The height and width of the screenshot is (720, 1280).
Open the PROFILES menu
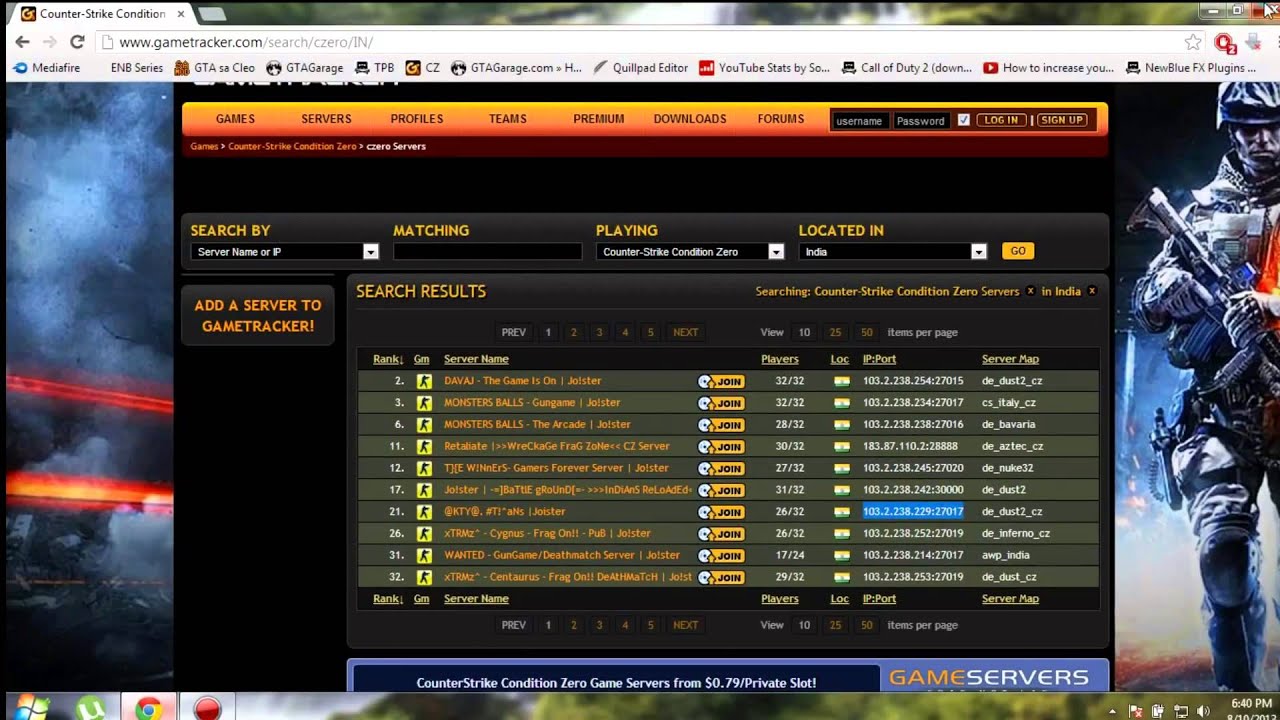click(x=417, y=119)
